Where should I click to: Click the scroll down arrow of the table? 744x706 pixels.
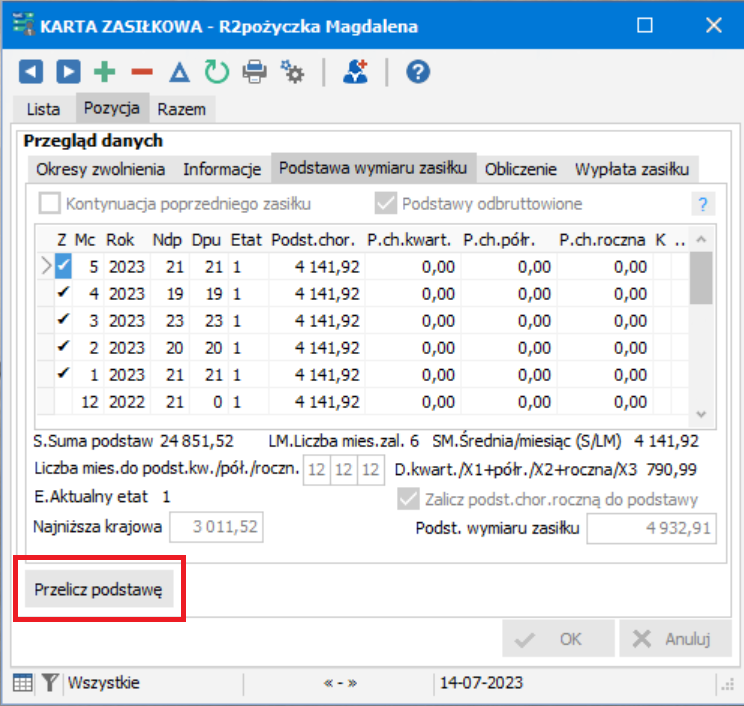(x=701, y=414)
